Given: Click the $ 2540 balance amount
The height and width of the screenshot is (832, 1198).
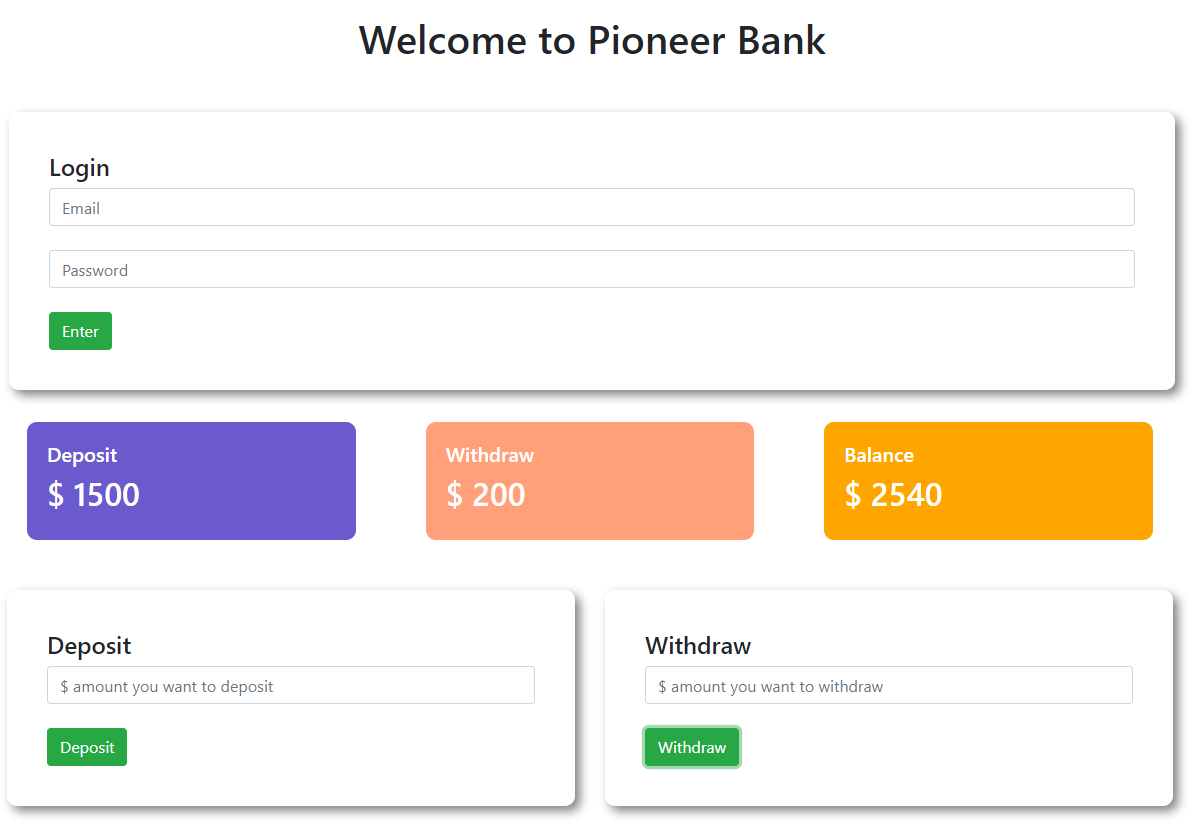Looking at the screenshot, I should pyautogui.click(x=893, y=495).
